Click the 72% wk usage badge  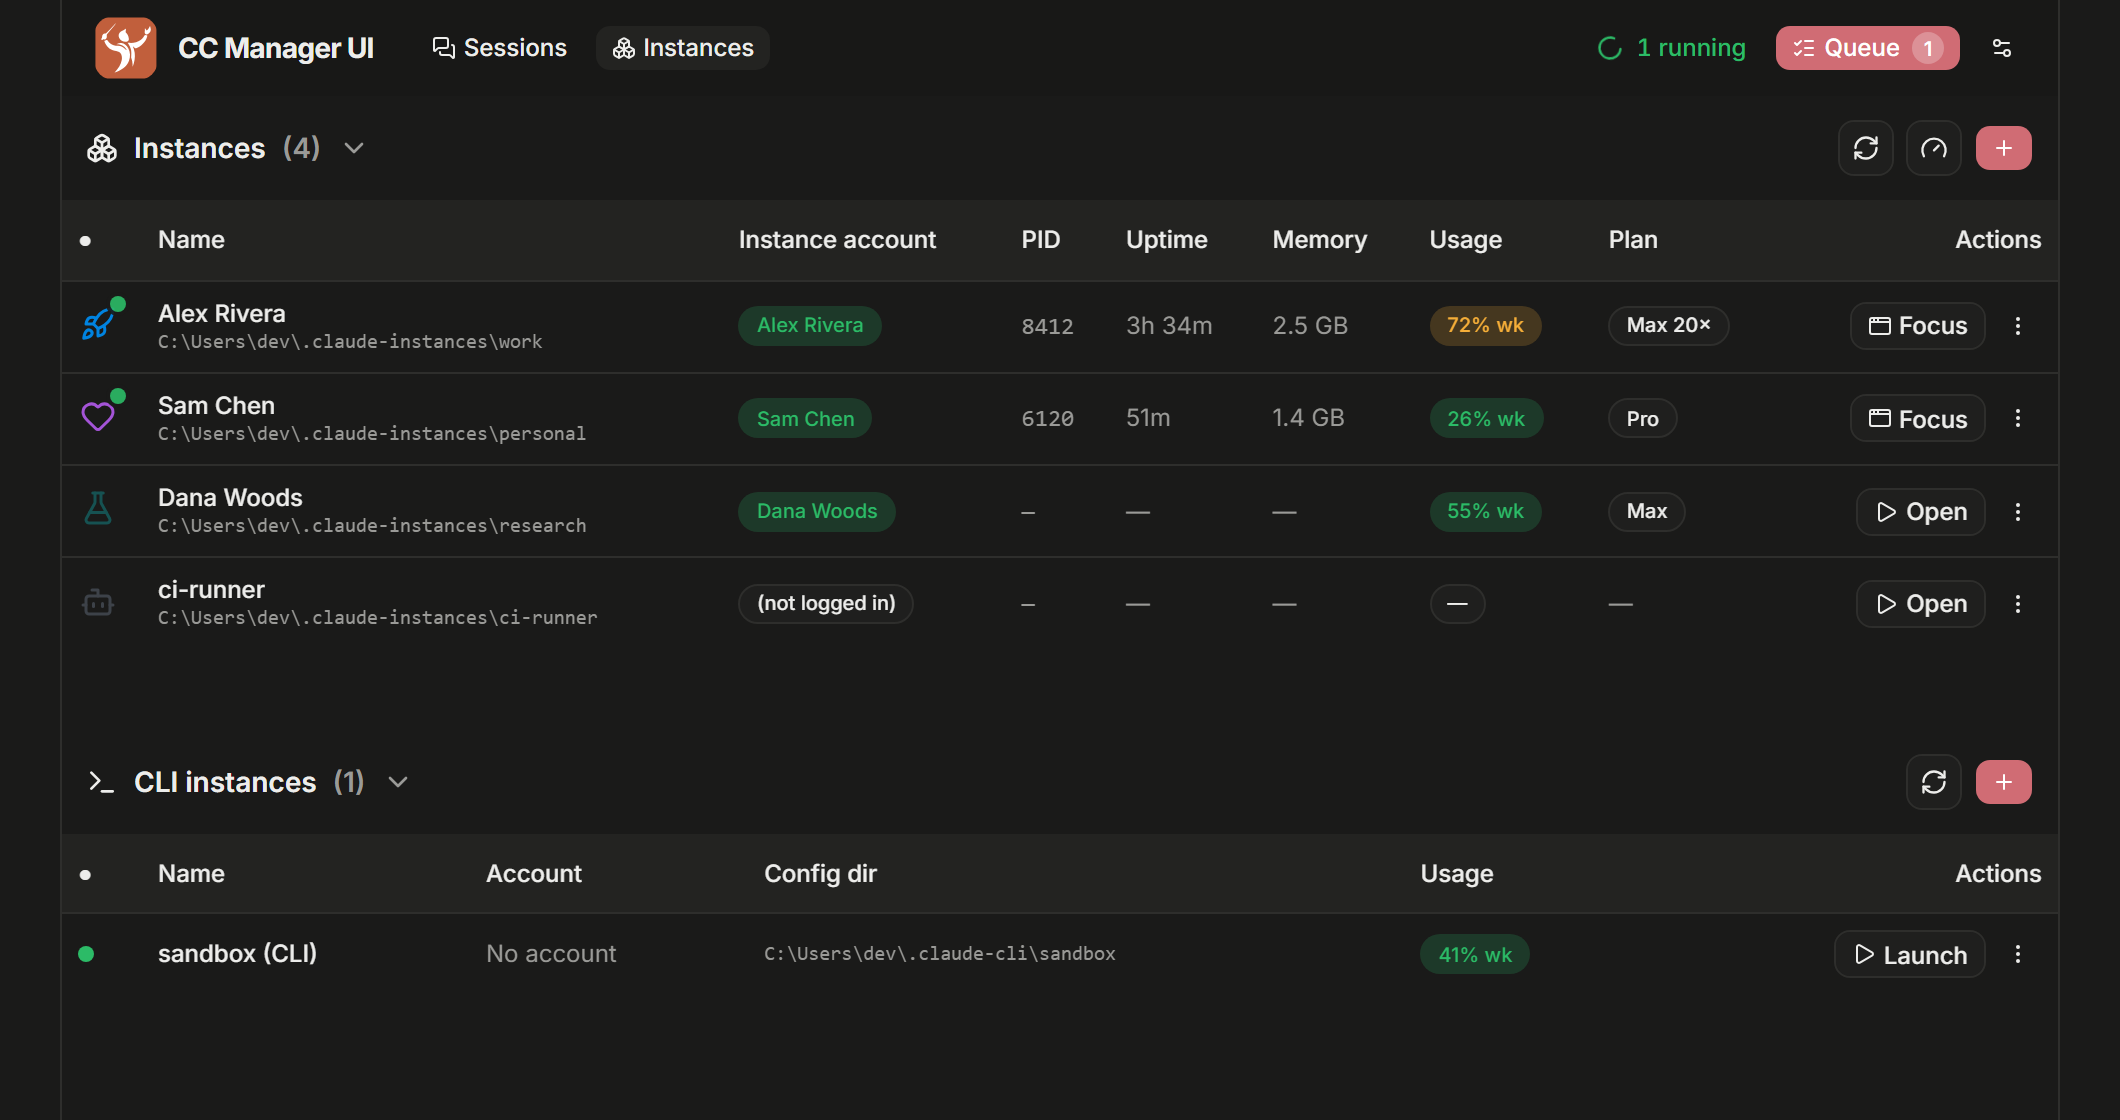1485,325
